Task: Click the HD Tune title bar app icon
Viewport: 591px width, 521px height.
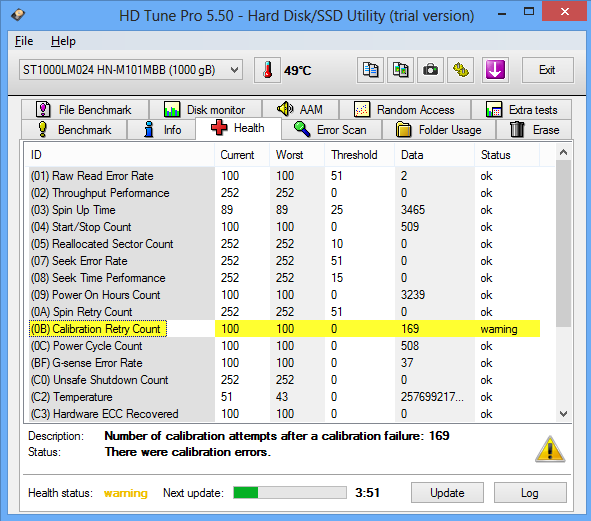Action: tap(18, 15)
